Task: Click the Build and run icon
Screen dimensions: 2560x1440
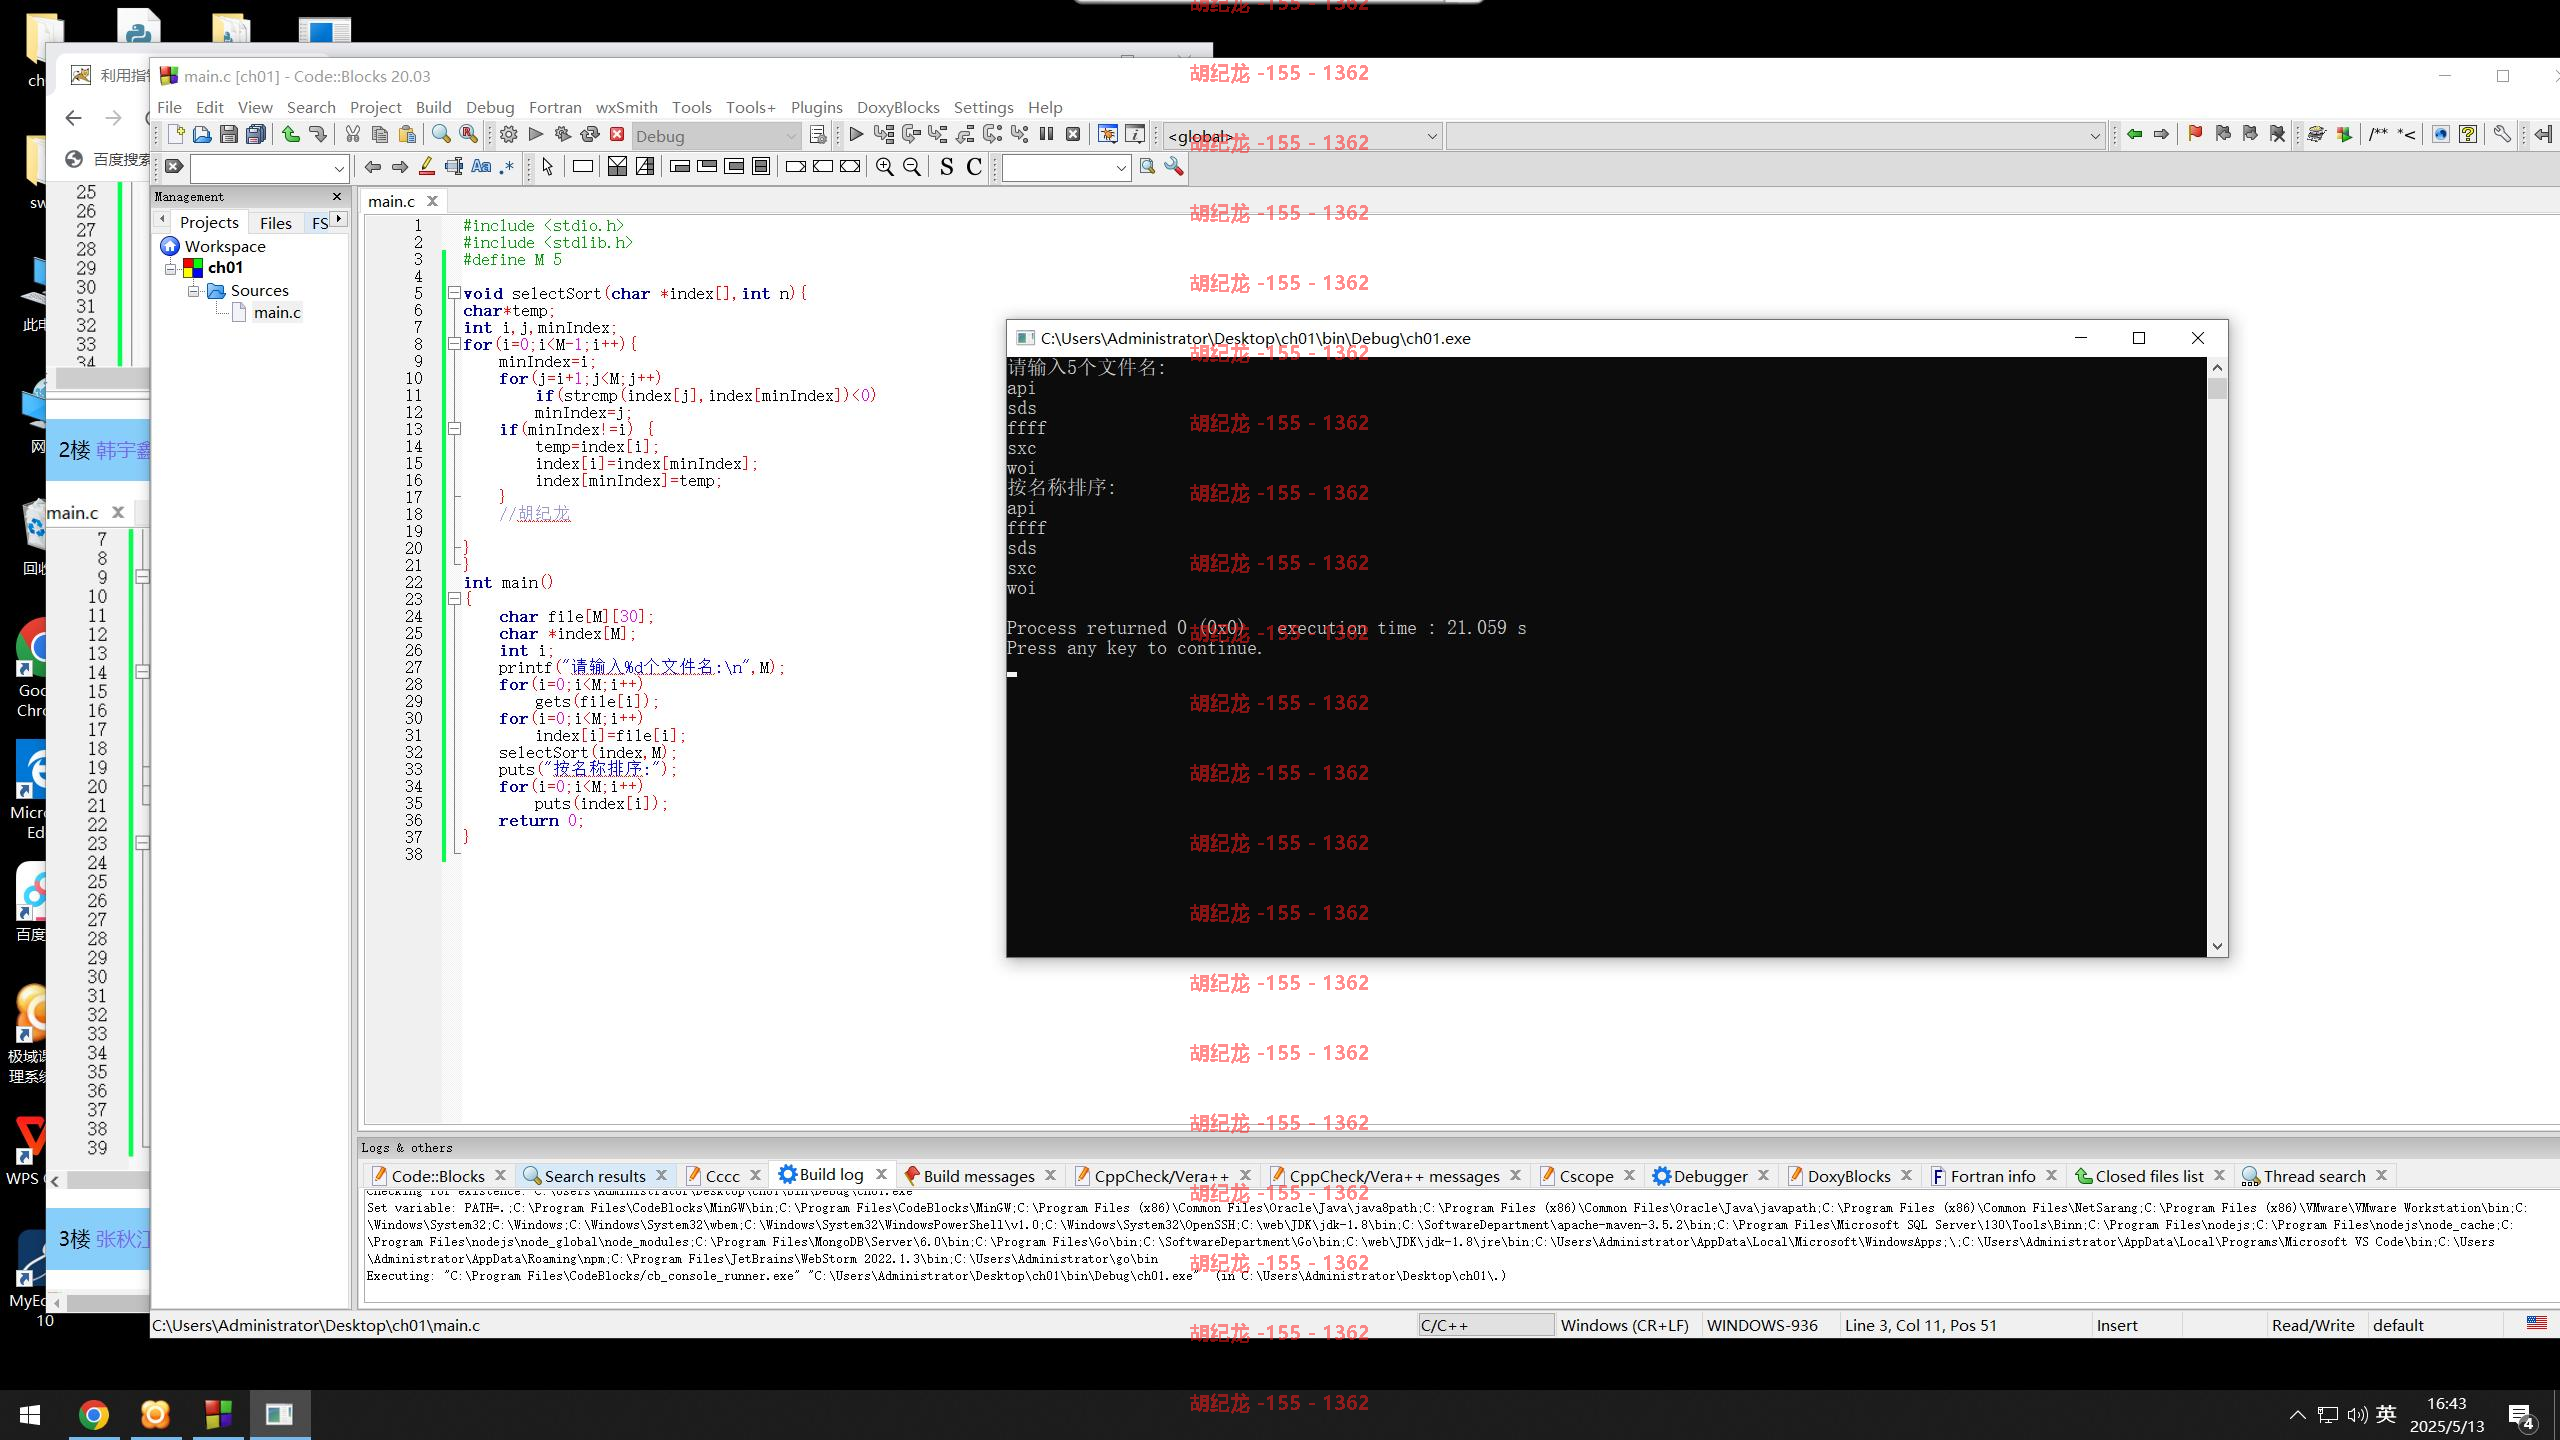Action: (x=563, y=135)
